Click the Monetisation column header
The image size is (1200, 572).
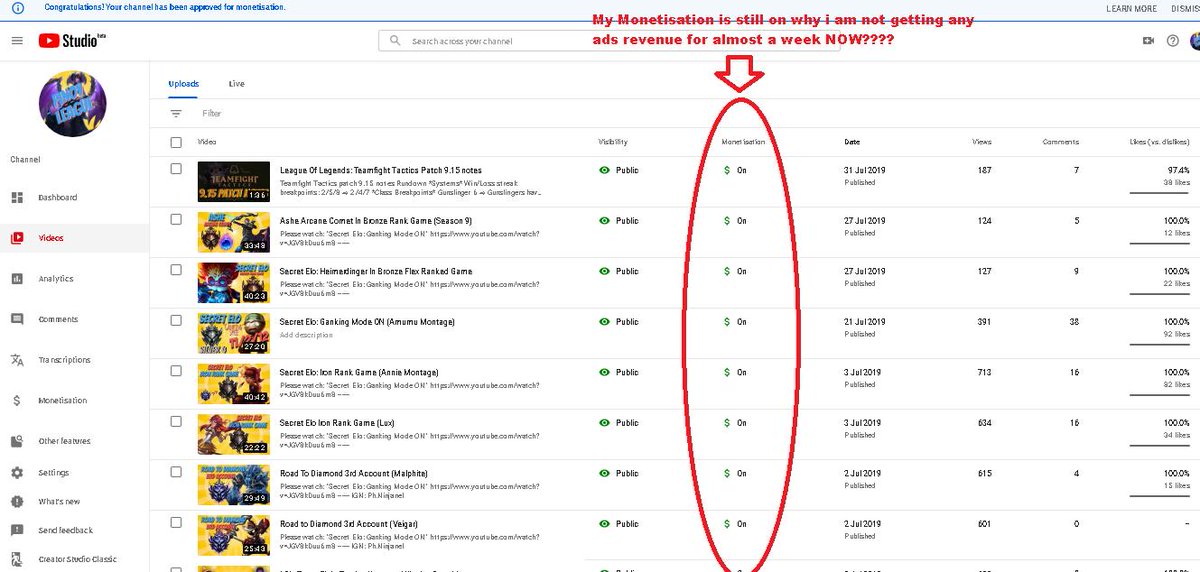pos(743,142)
